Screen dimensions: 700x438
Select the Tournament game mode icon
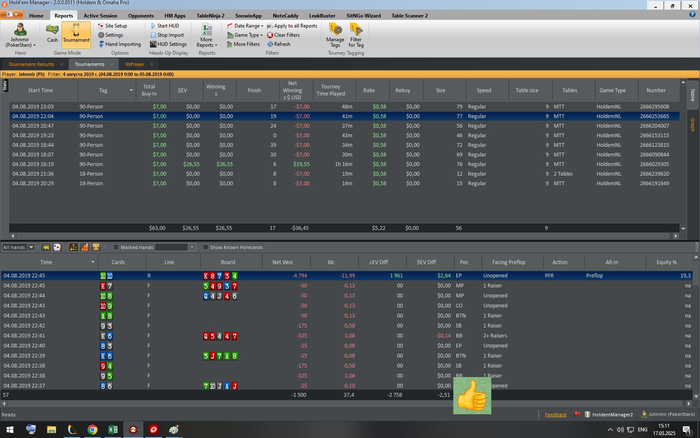click(76, 34)
